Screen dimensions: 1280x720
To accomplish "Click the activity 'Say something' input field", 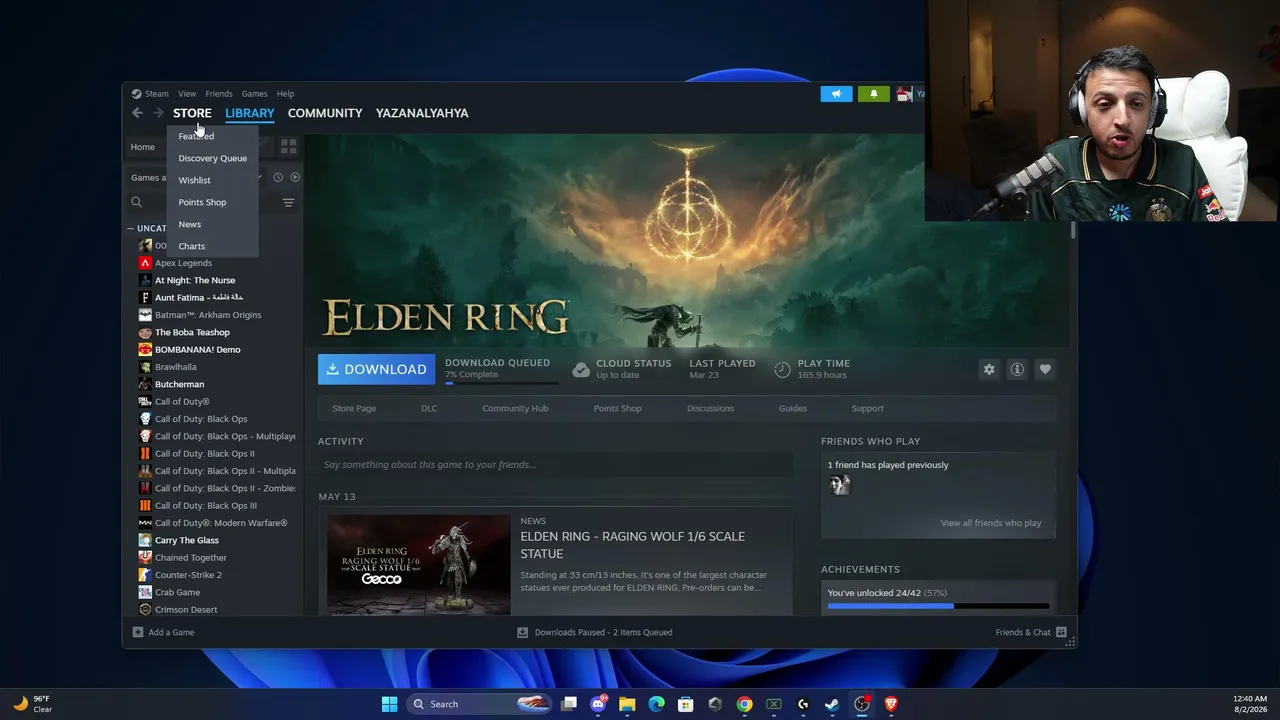I will (555, 465).
